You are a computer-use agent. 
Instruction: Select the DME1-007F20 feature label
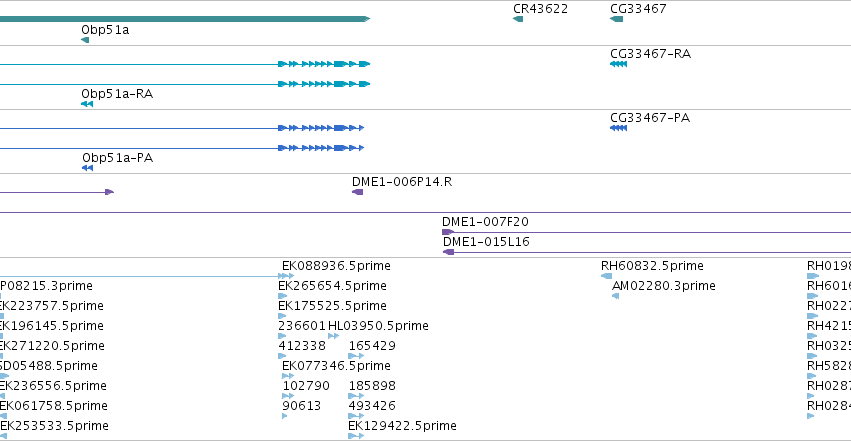[x=485, y=222]
